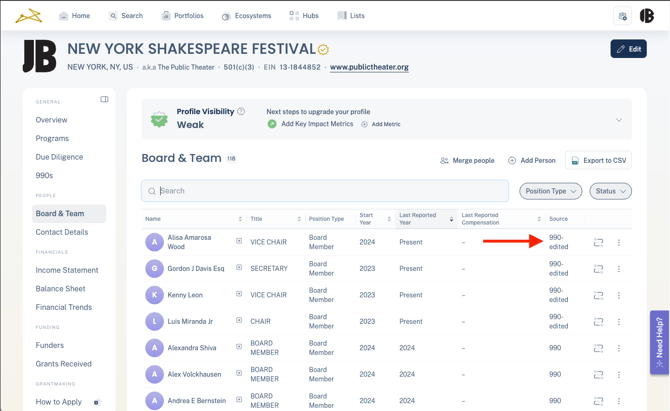Click the app logo in the top-left corner

[28, 16]
